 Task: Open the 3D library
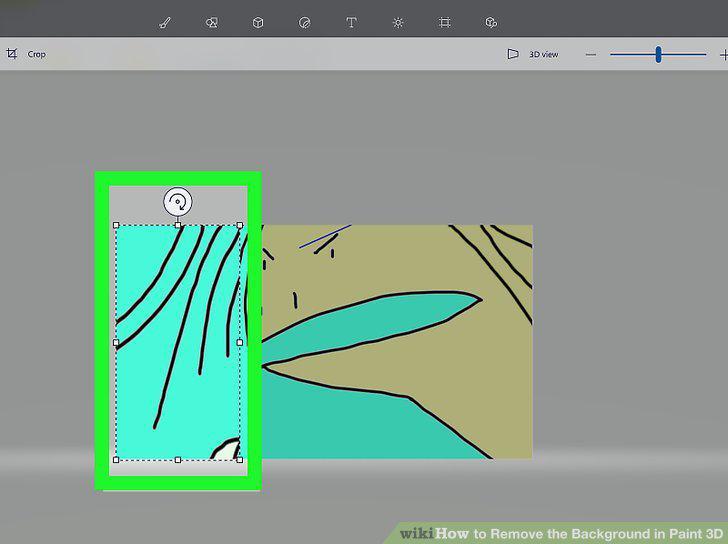pyautogui.click(x=491, y=23)
